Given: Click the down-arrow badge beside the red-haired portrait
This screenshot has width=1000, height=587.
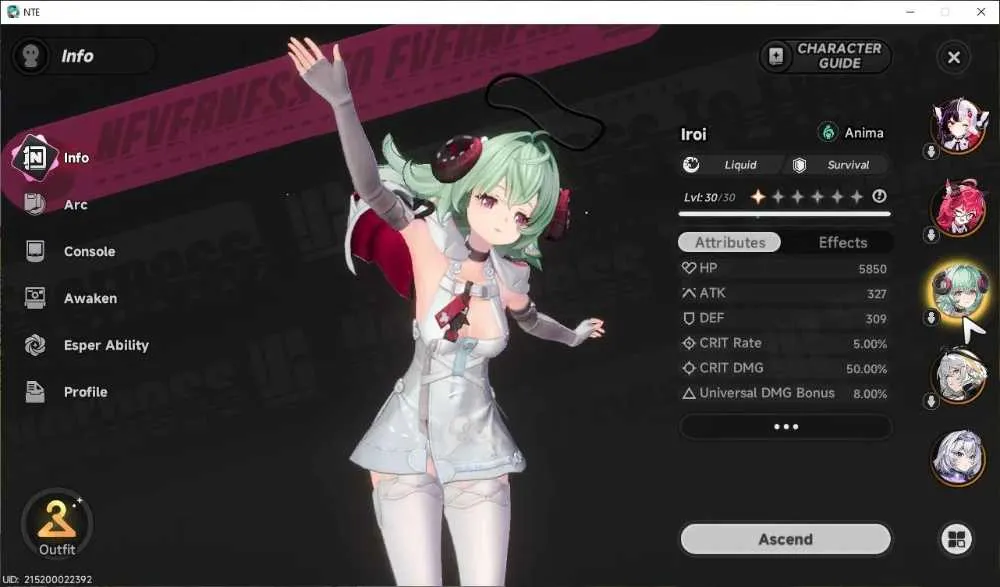Looking at the screenshot, I should click(931, 235).
